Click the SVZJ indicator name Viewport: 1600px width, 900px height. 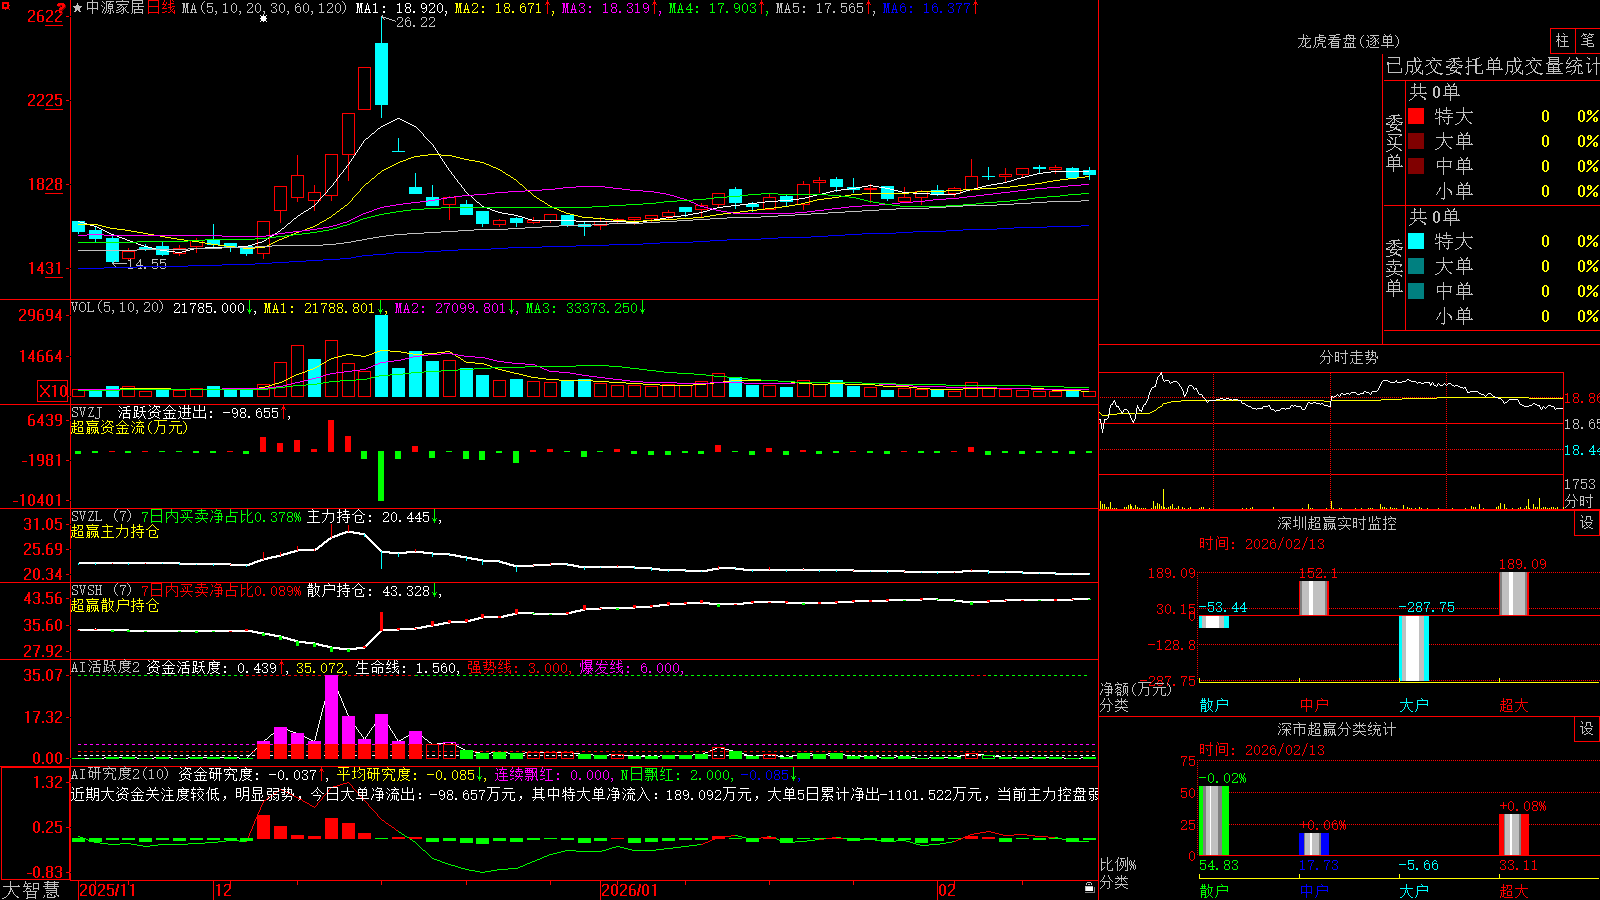pyautogui.click(x=87, y=412)
